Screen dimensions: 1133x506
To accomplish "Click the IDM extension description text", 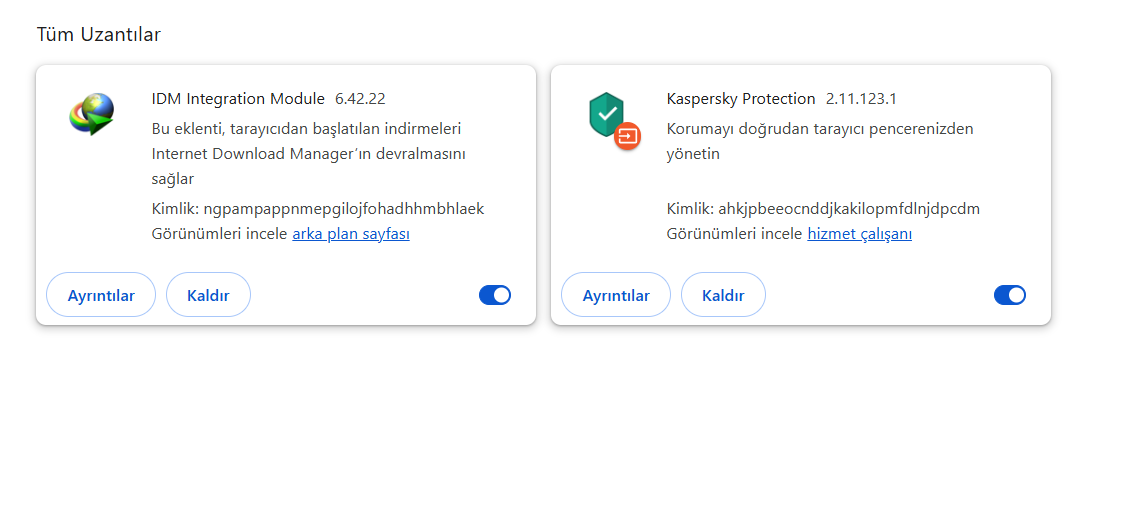I will (x=308, y=154).
